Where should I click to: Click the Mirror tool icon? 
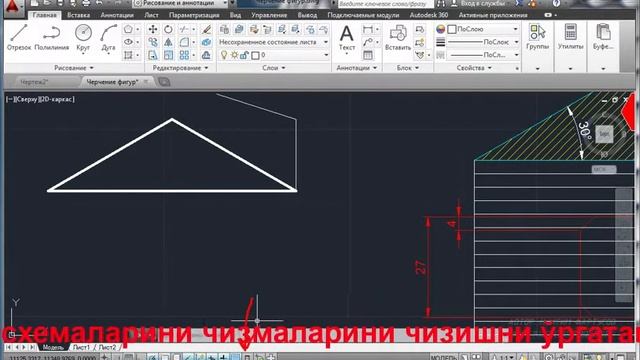(x=168, y=42)
